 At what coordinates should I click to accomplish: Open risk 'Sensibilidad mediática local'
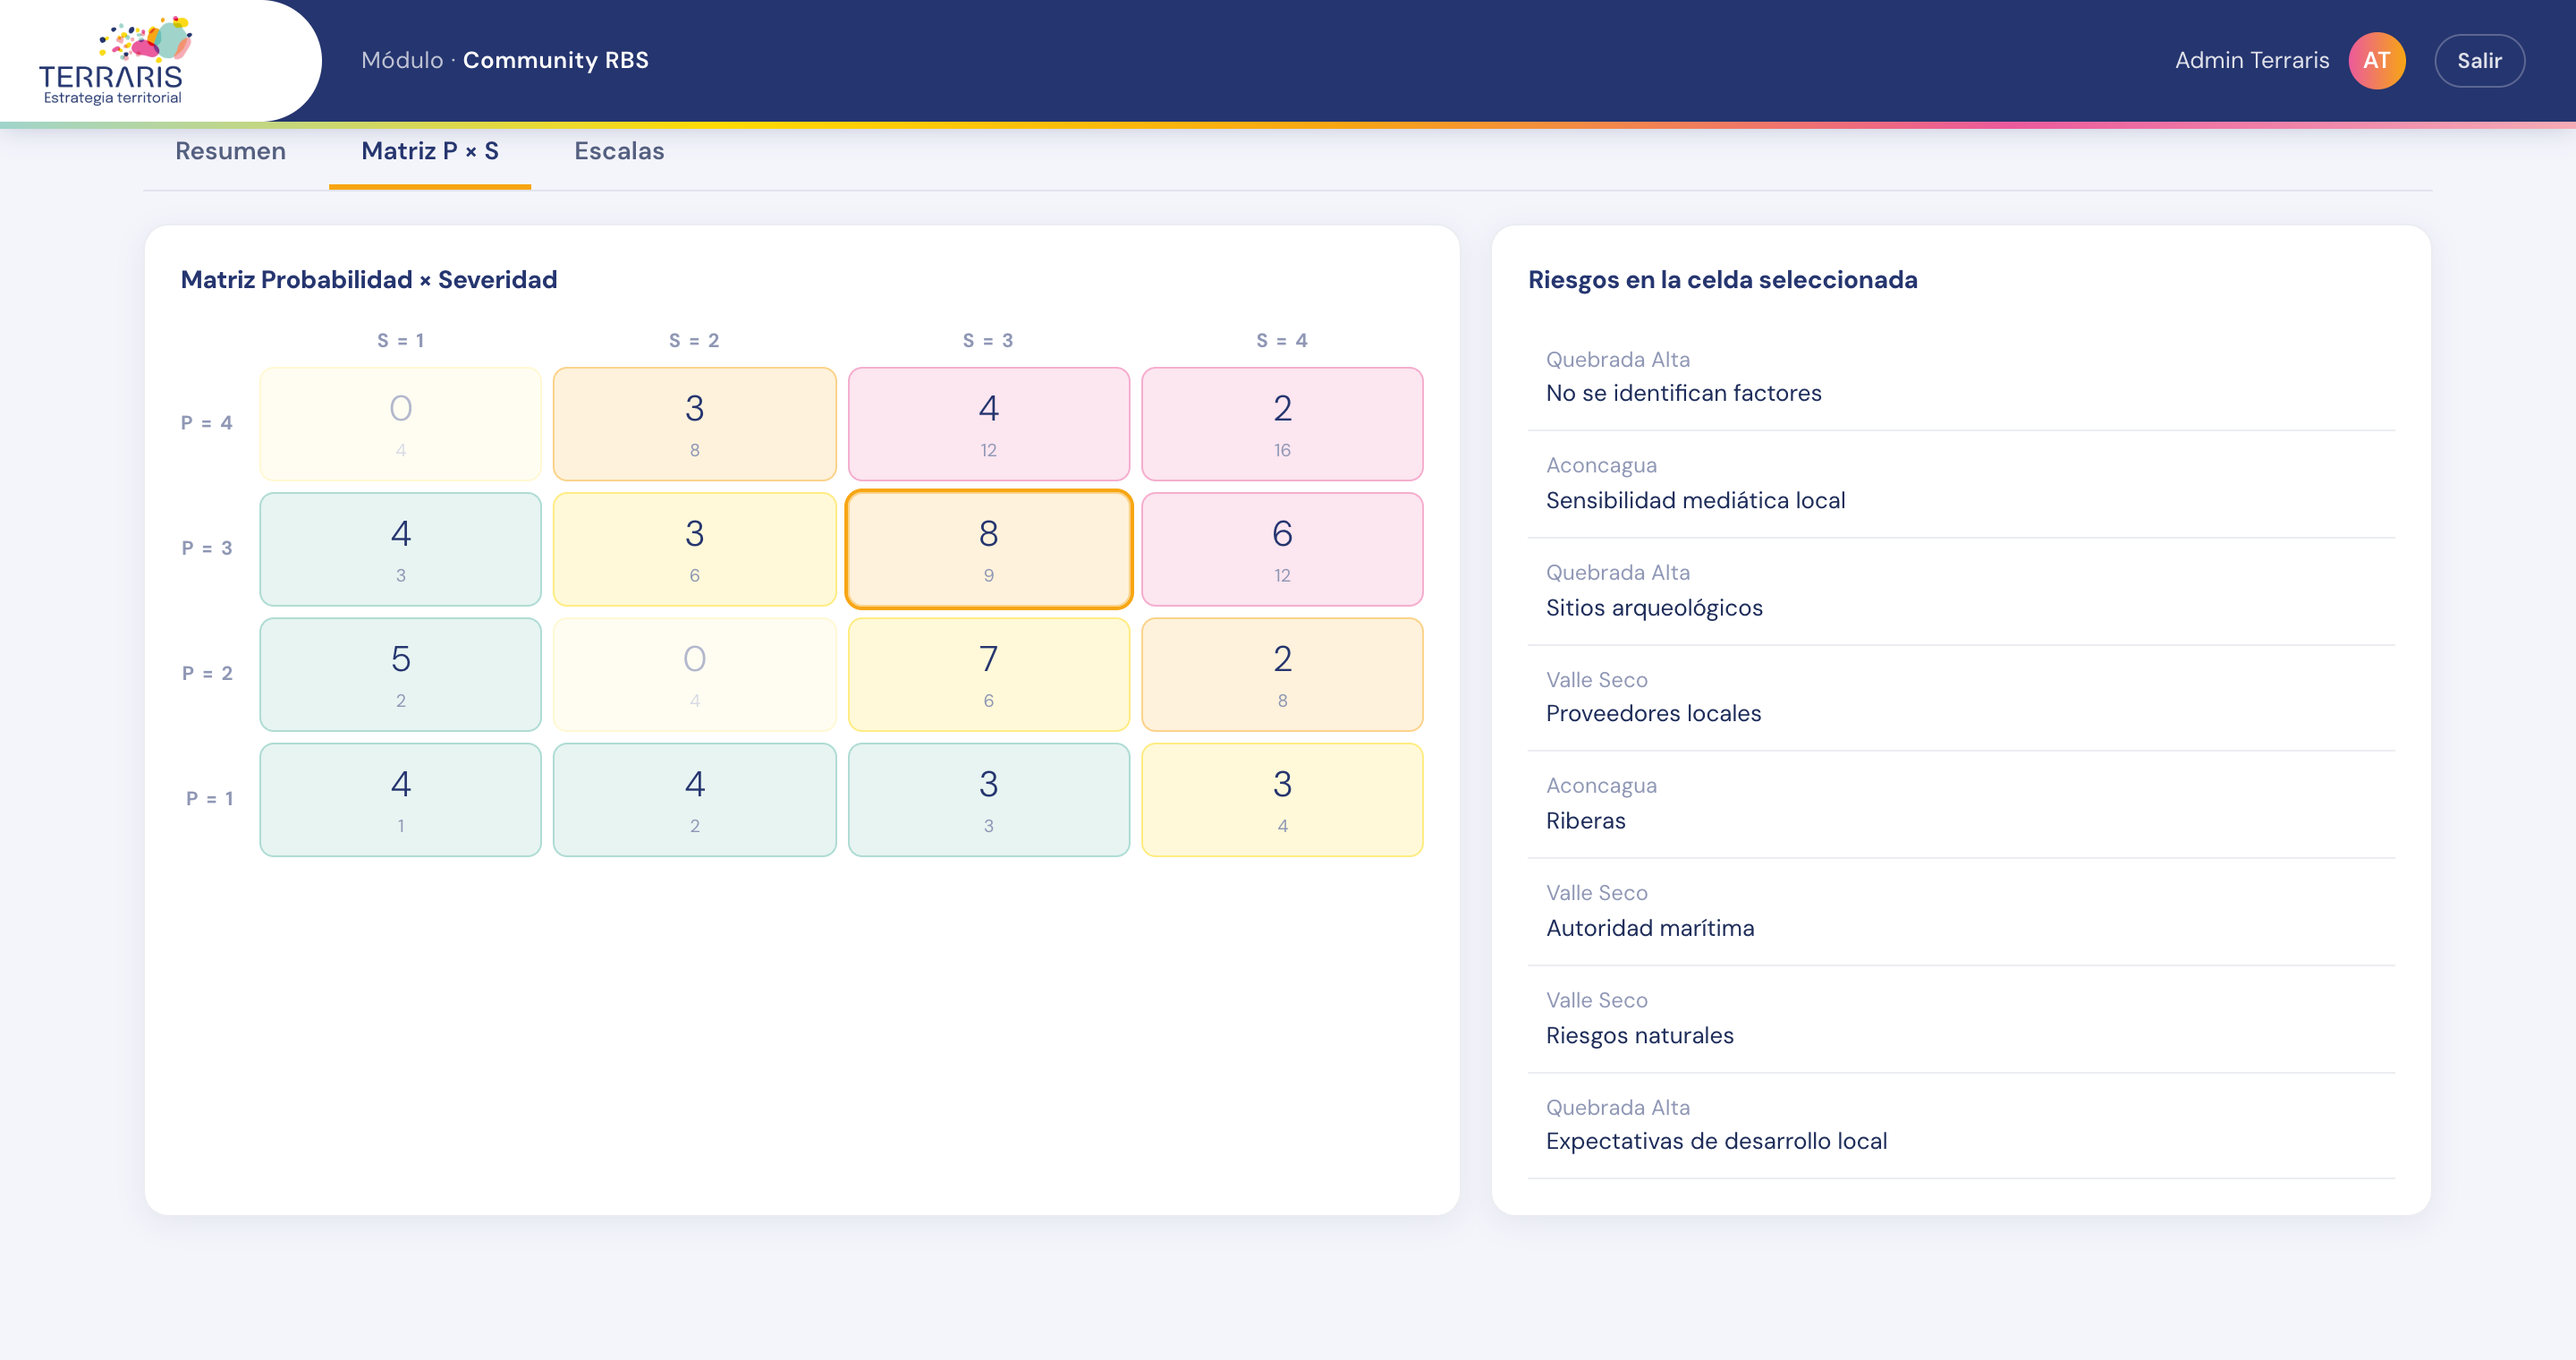point(1960,484)
